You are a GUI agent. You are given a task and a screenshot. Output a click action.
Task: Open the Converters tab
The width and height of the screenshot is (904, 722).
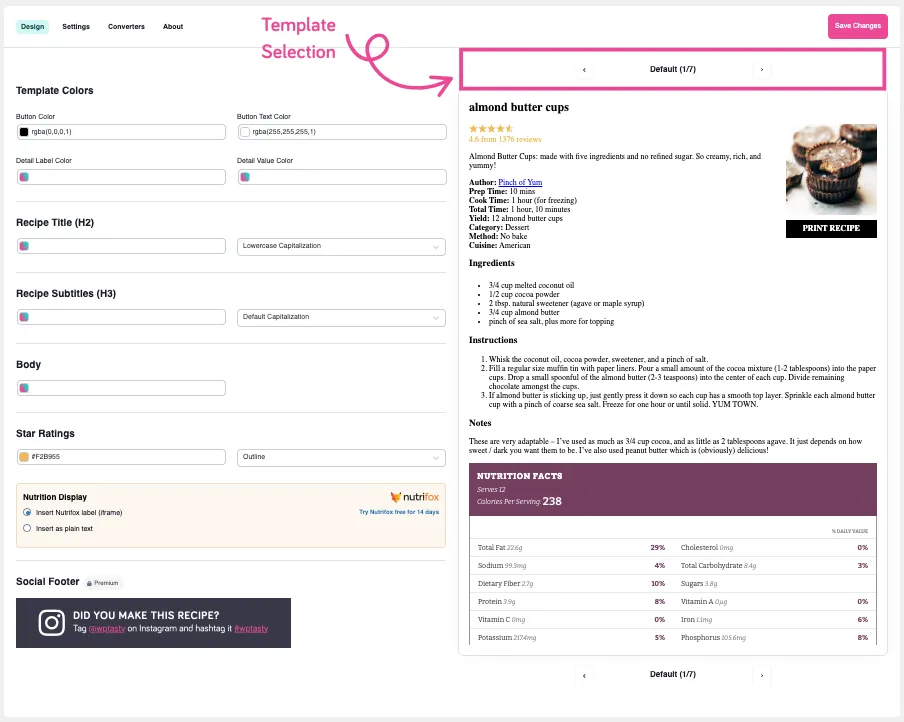pos(126,27)
